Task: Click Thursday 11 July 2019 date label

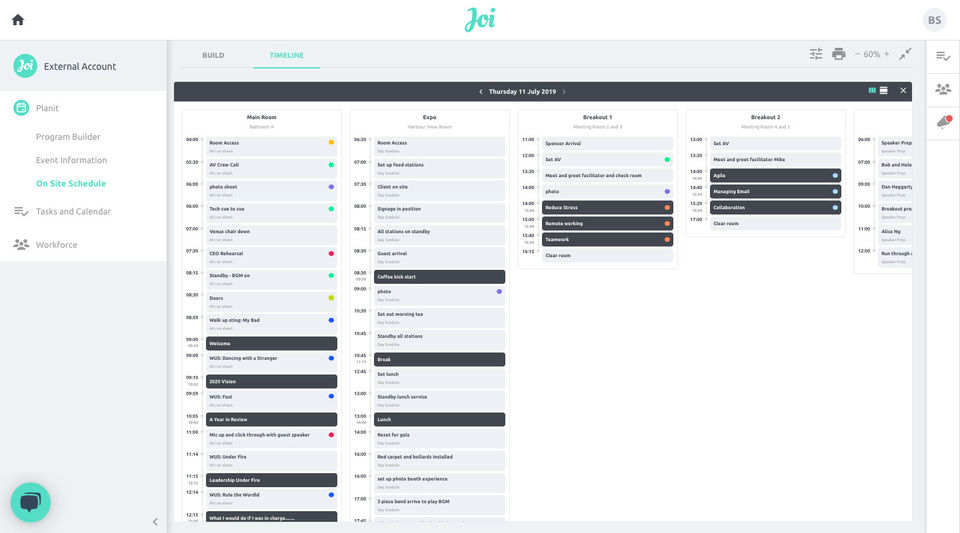Action: [x=522, y=92]
